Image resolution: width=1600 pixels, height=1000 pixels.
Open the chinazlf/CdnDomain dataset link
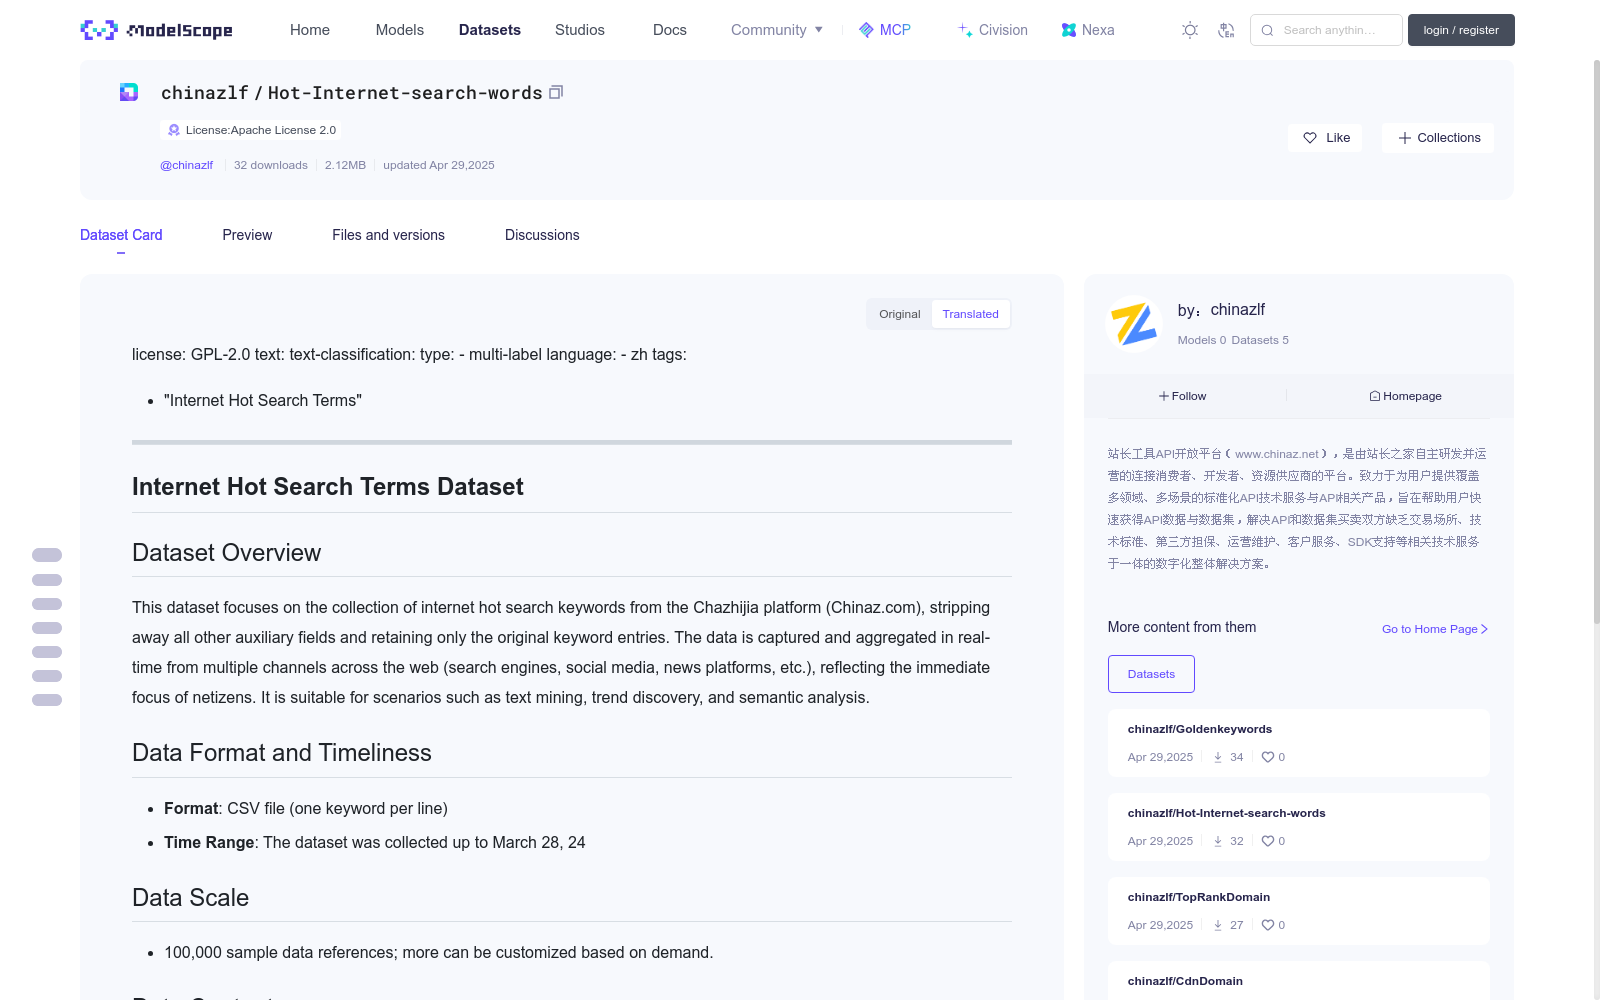pos(1185,981)
